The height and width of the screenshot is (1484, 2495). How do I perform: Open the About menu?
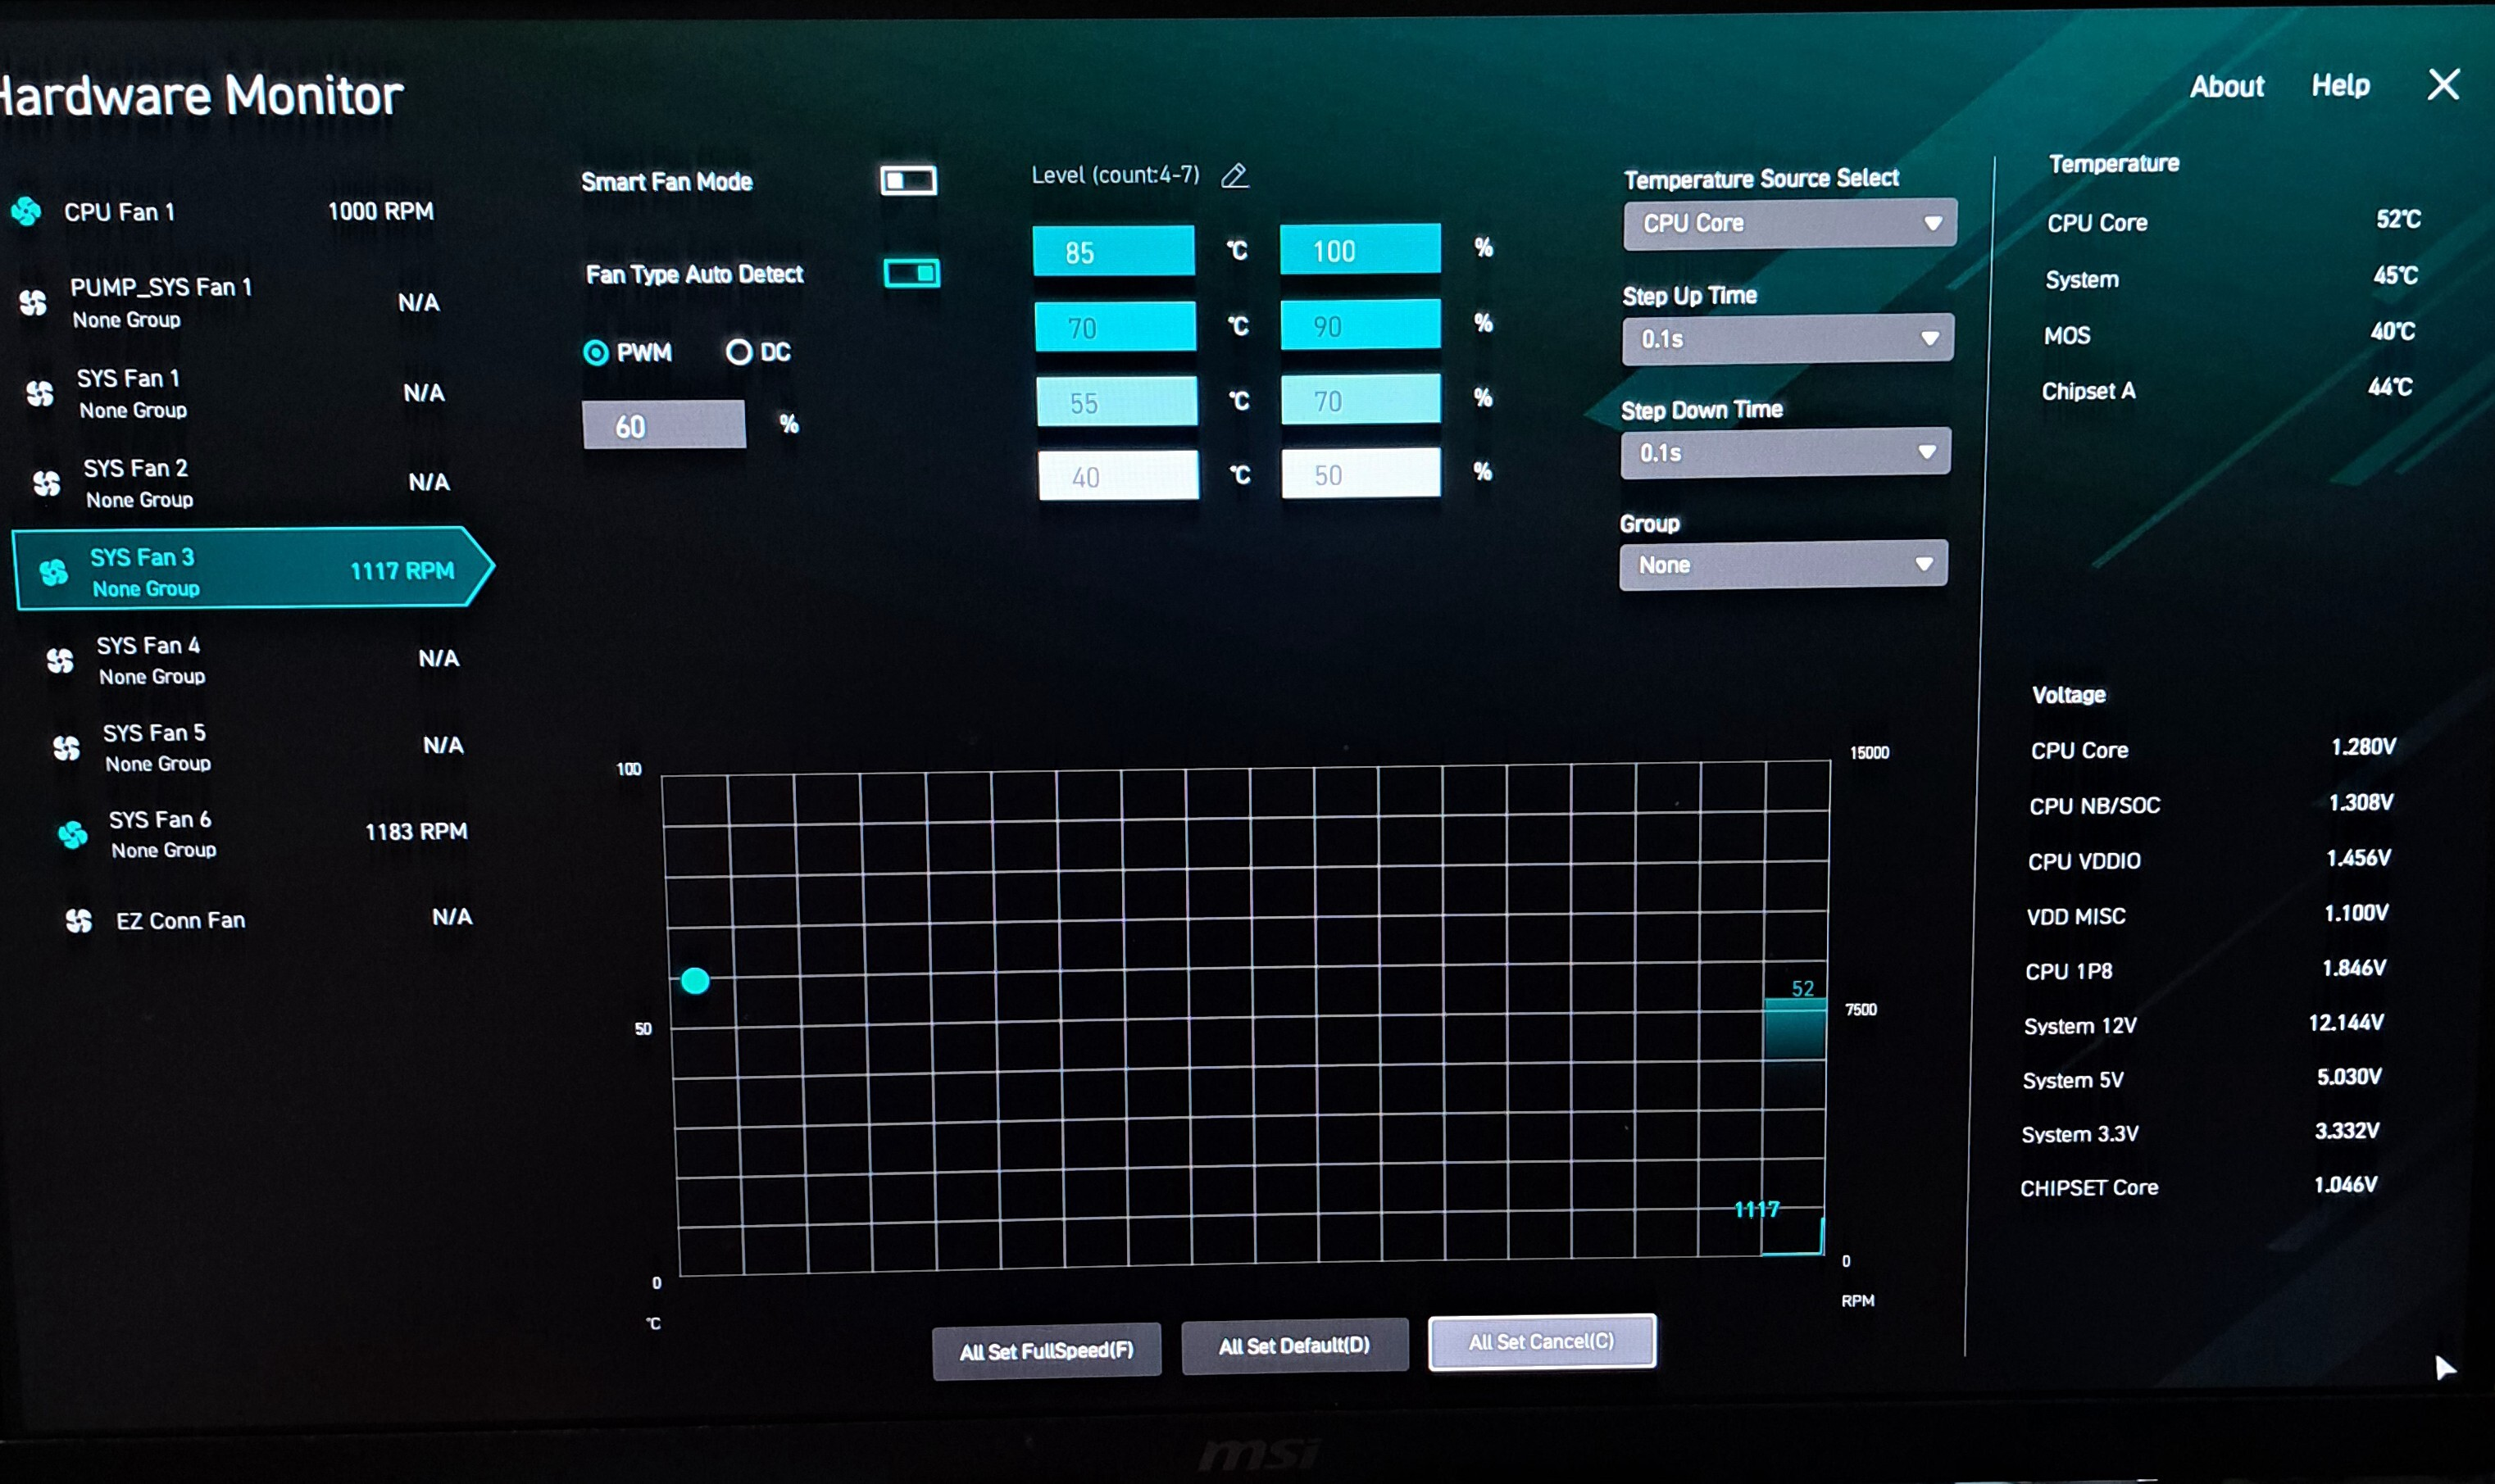pyautogui.click(x=2227, y=86)
